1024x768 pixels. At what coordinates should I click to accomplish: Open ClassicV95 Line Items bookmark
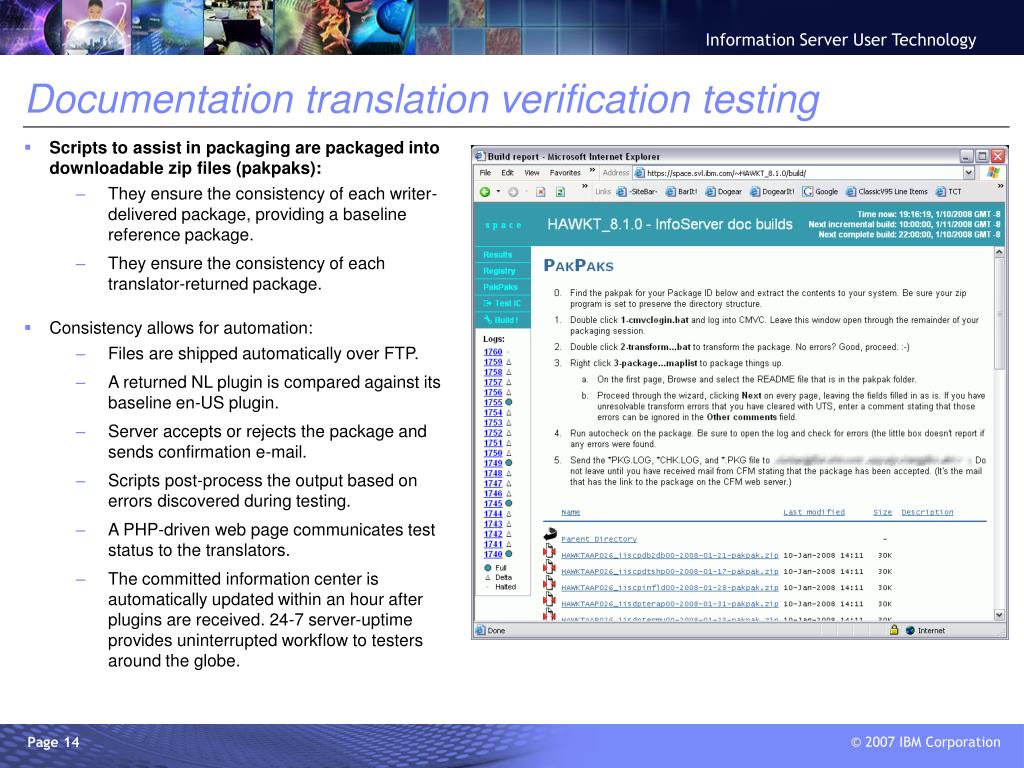click(x=886, y=192)
